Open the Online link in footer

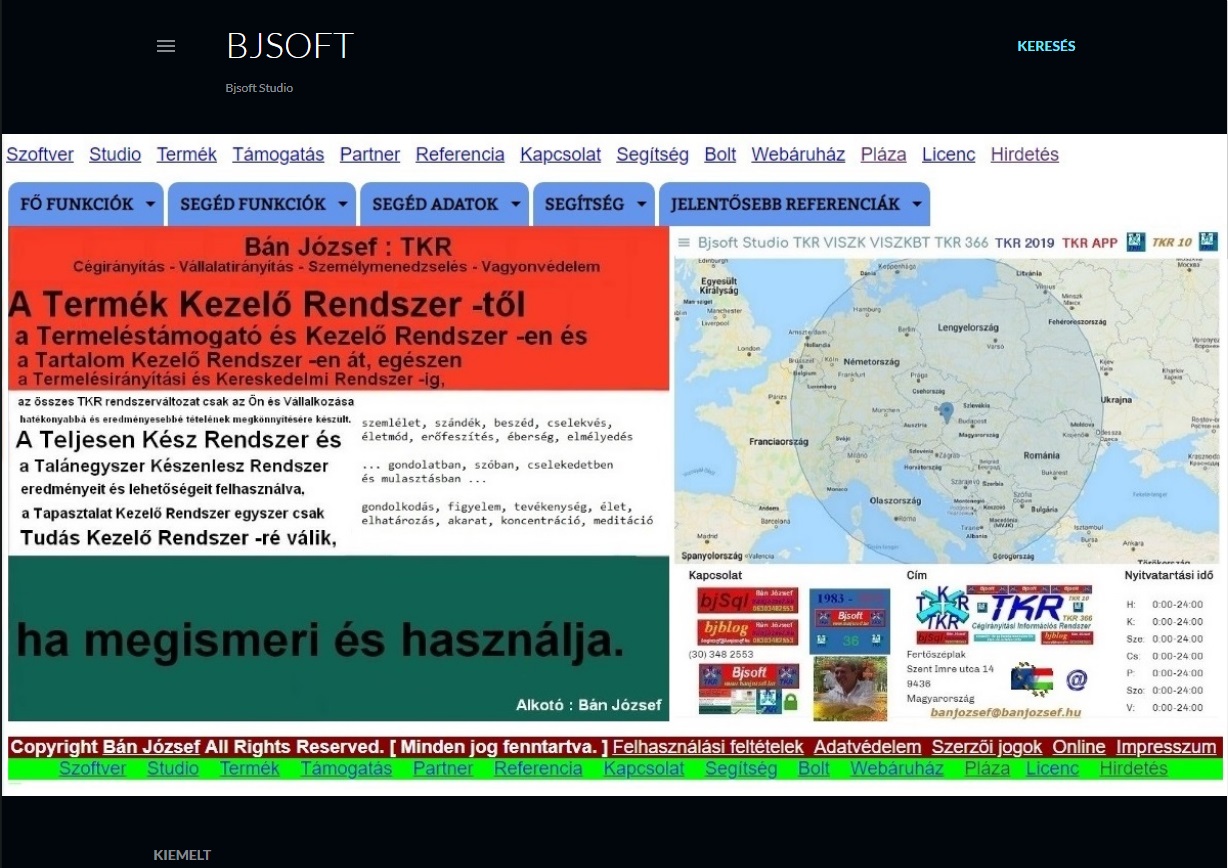[1079, 747]
